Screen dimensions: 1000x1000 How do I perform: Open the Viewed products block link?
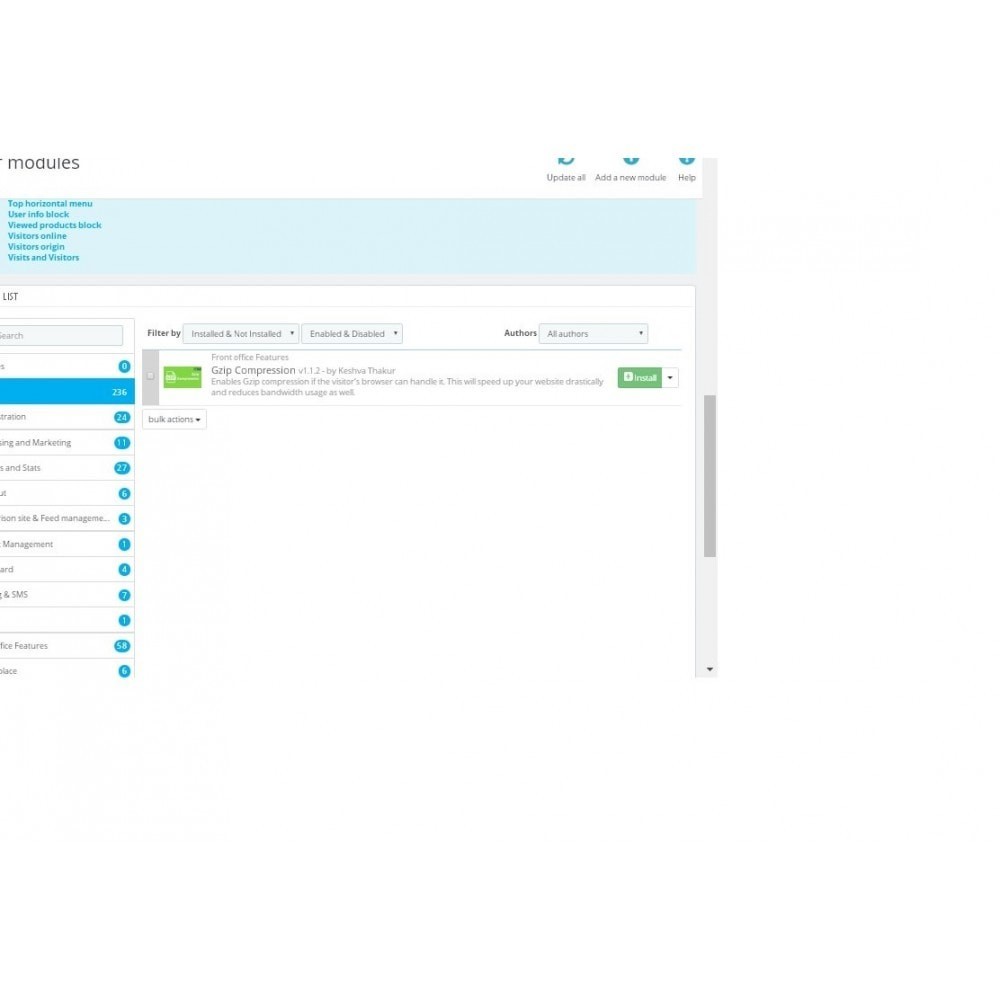[x=54, y=225]
